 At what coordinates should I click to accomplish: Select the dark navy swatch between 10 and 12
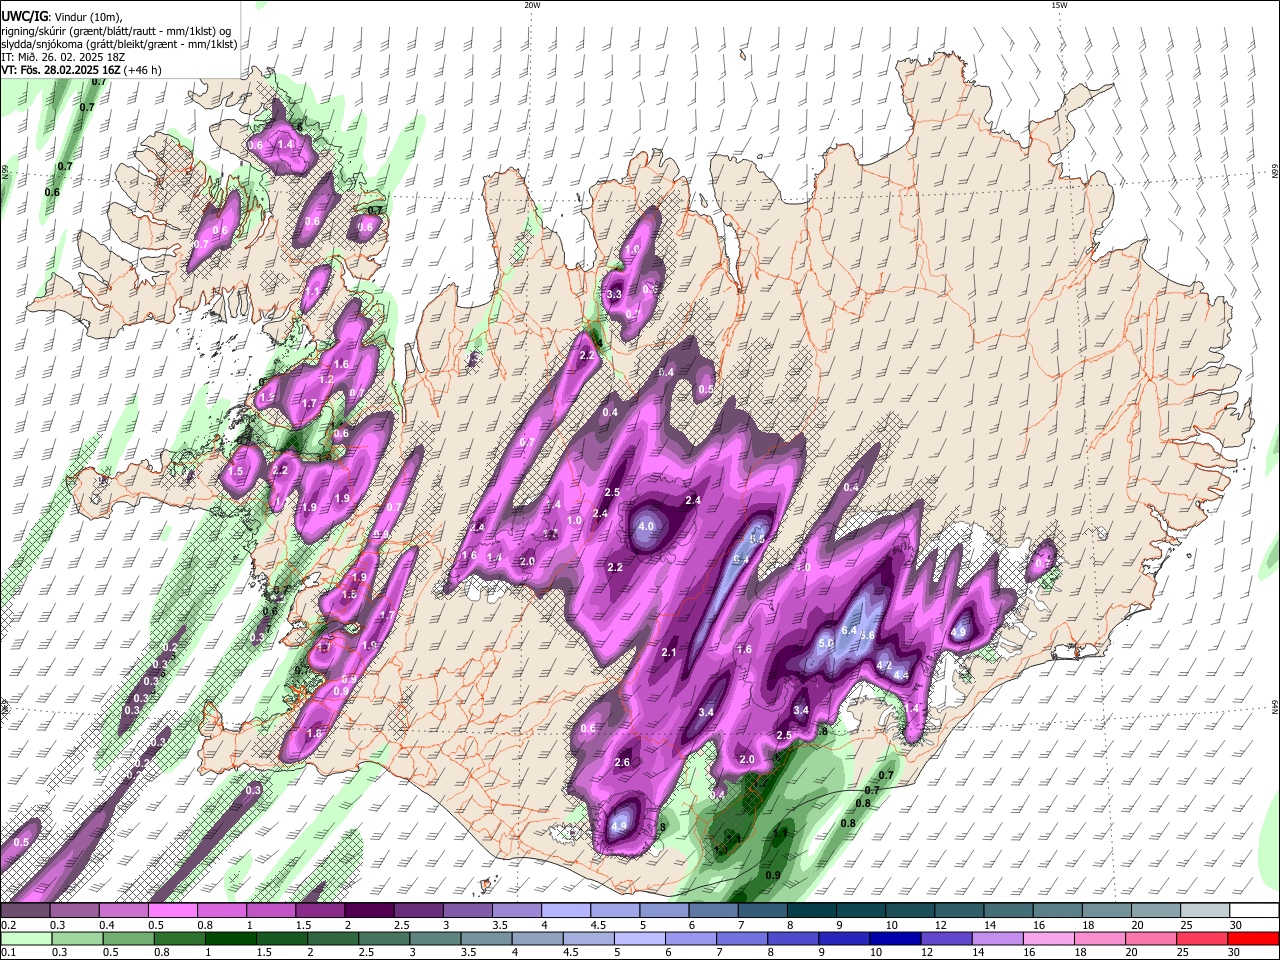coord(894,939)
